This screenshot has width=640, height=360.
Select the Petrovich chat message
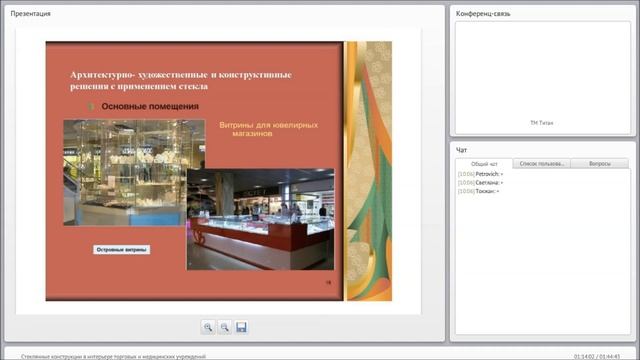pyautogui.click(x=480, y=174)
